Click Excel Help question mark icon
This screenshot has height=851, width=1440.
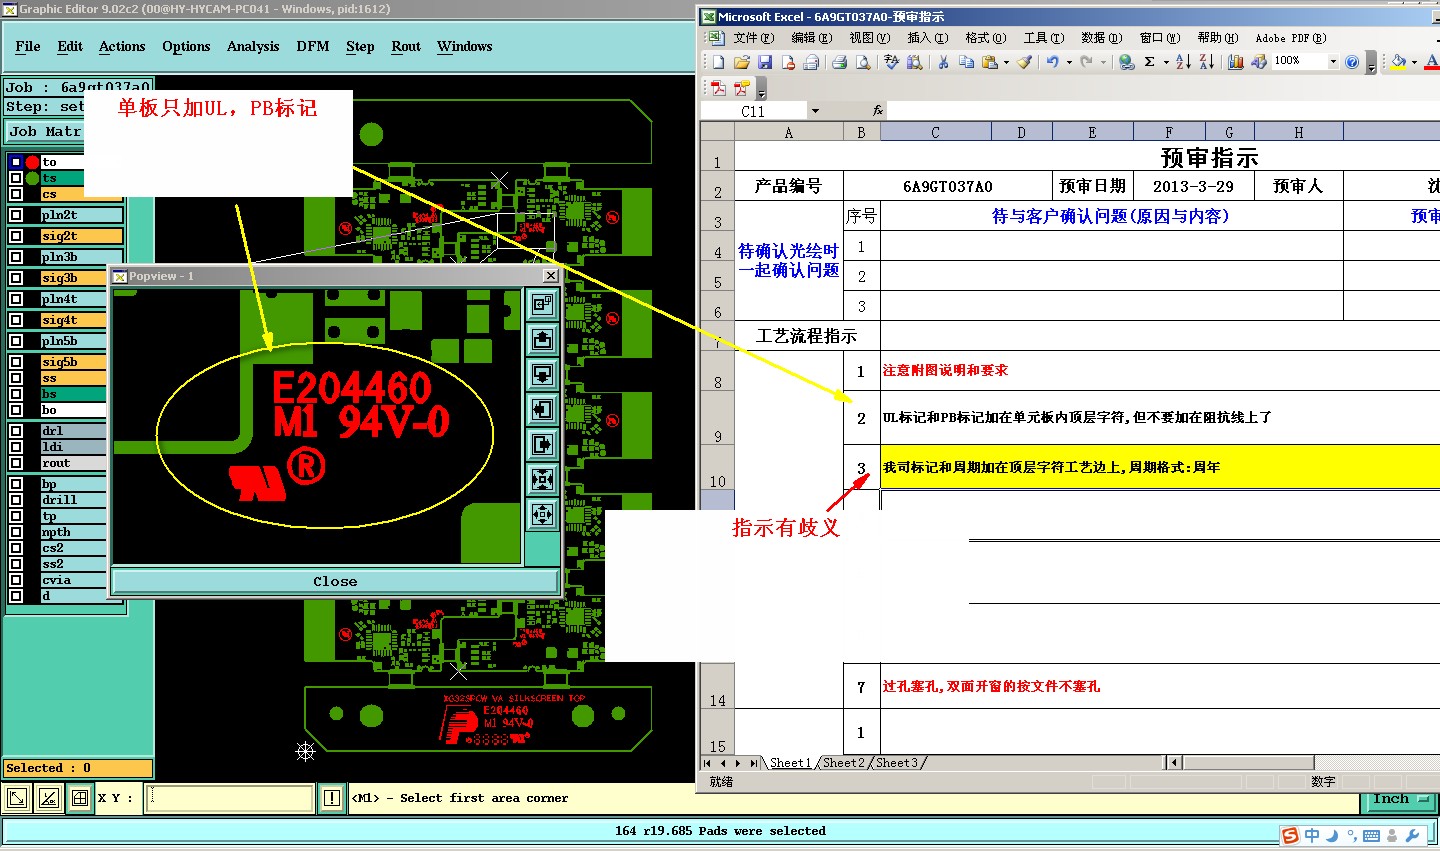pos(1352,62)
